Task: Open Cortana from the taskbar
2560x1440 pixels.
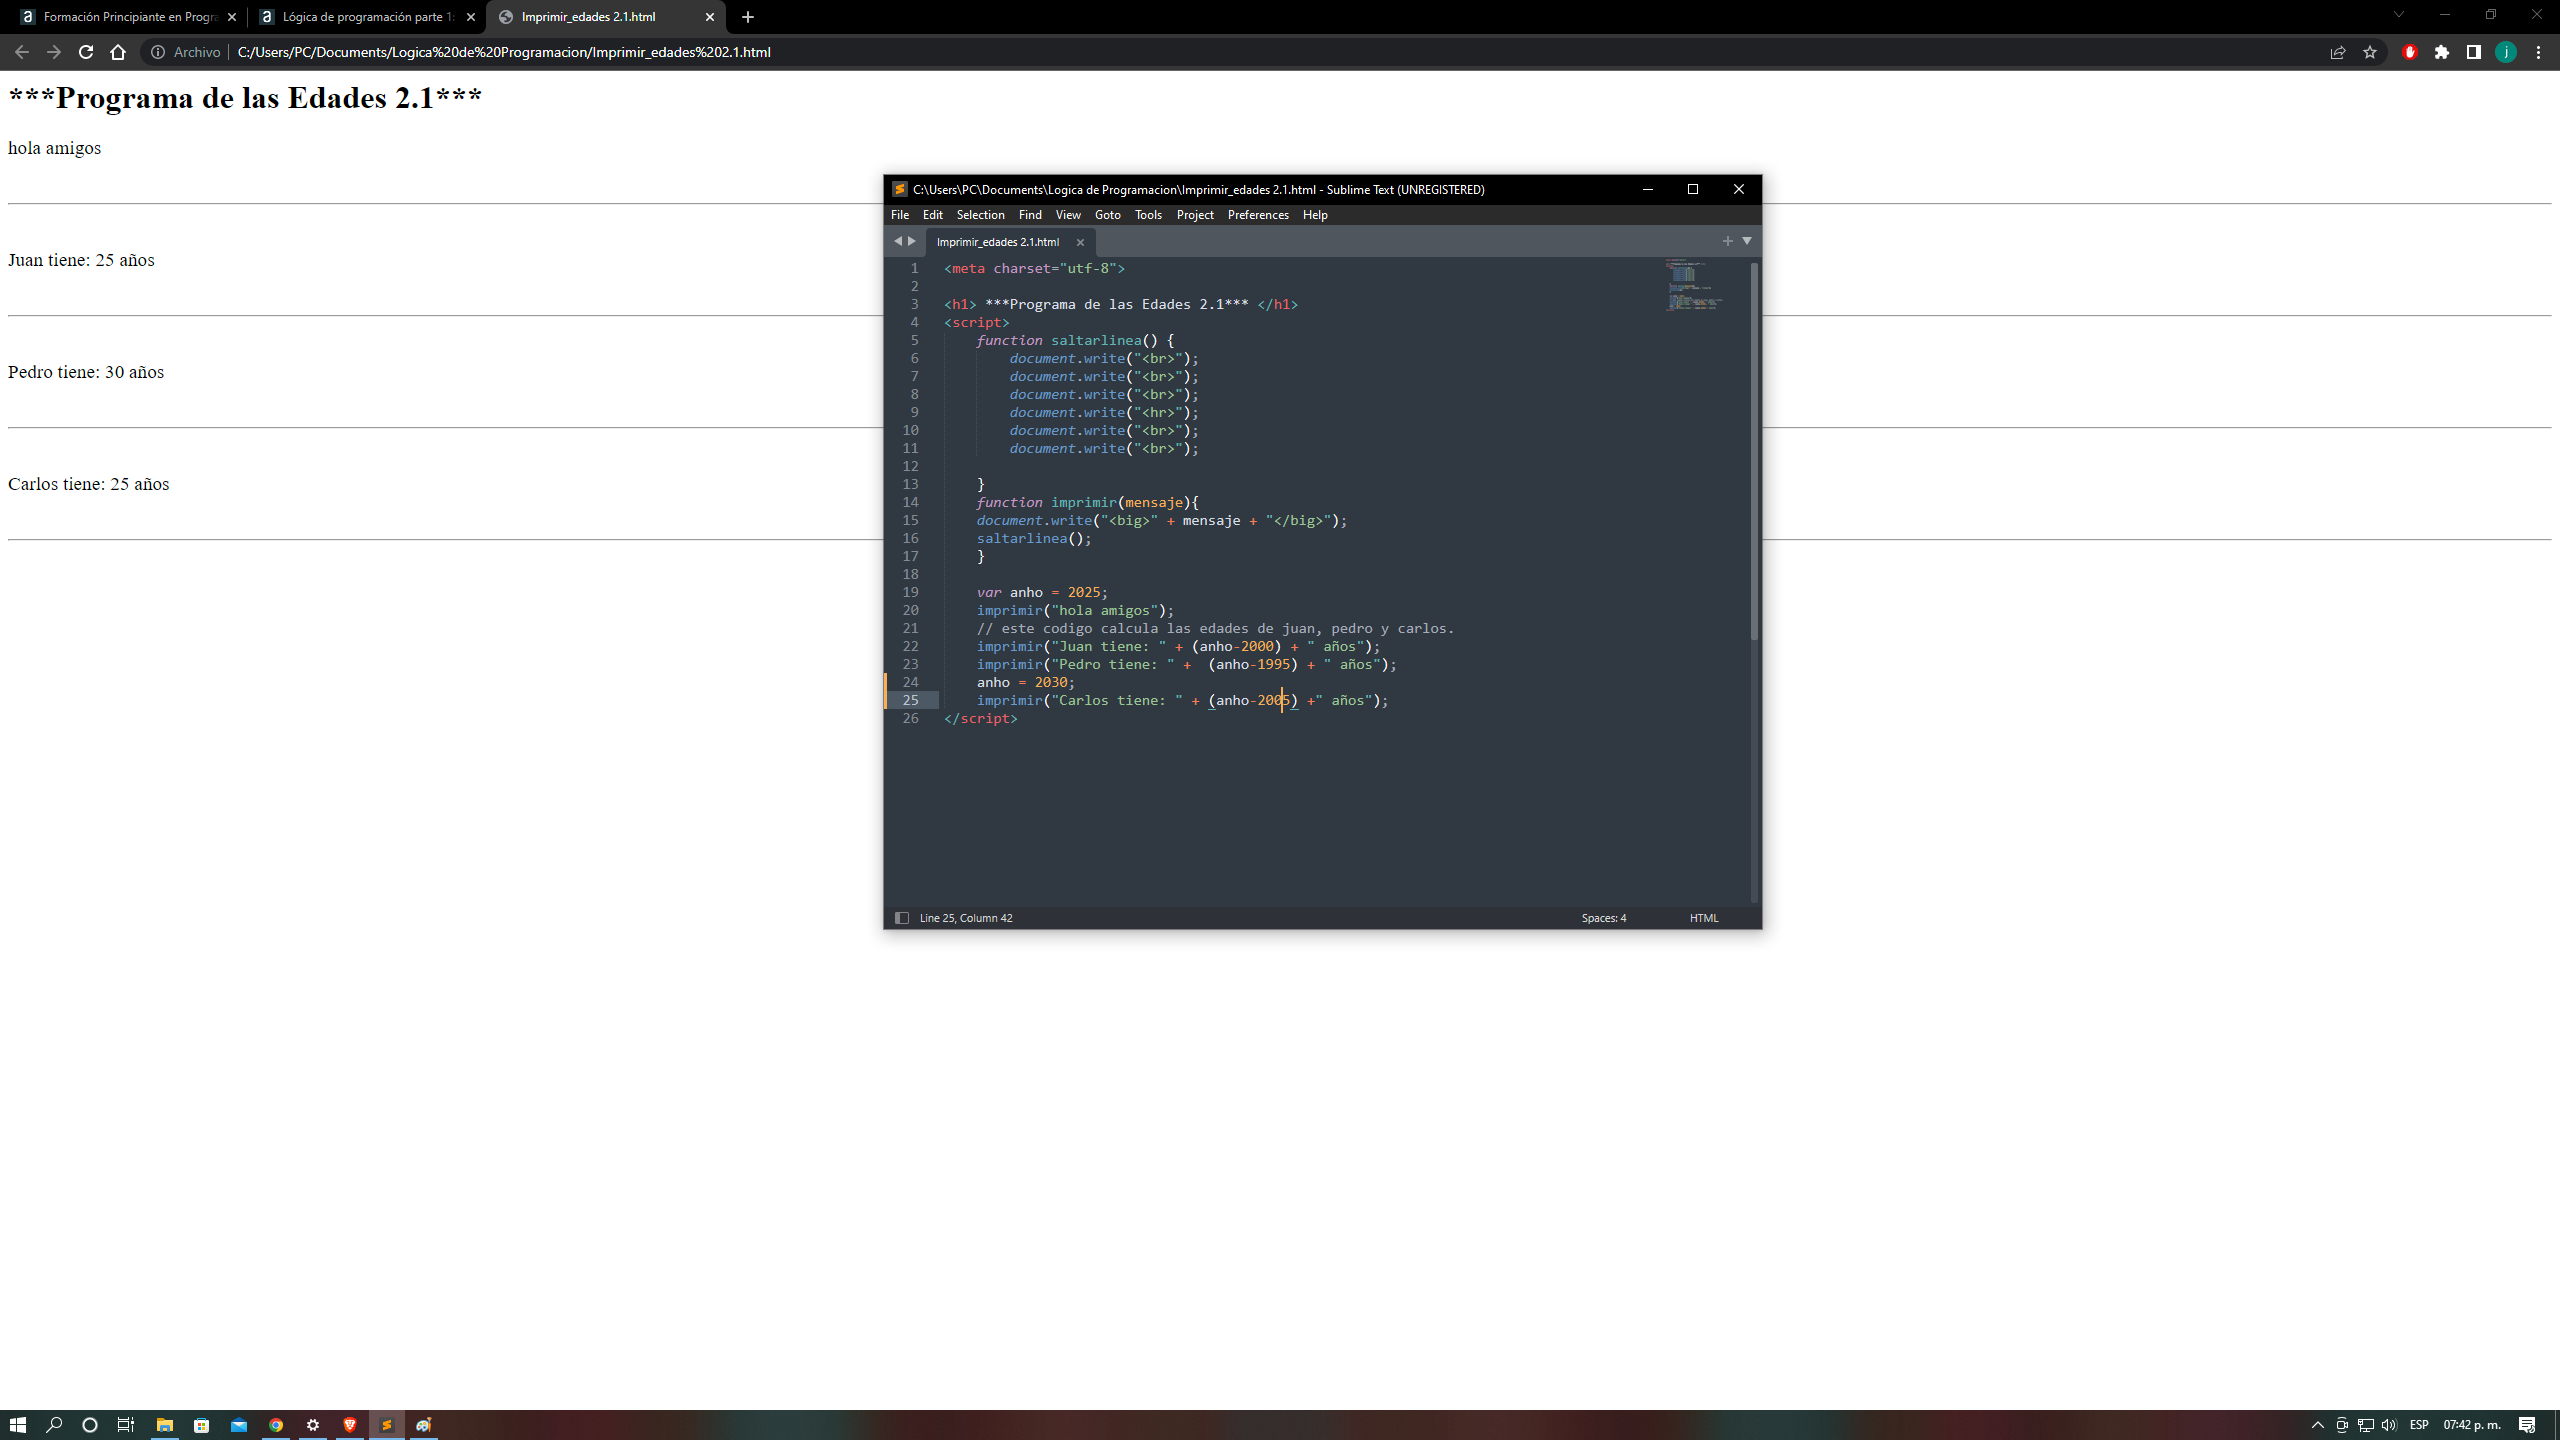Action: tap(90, 1425)
